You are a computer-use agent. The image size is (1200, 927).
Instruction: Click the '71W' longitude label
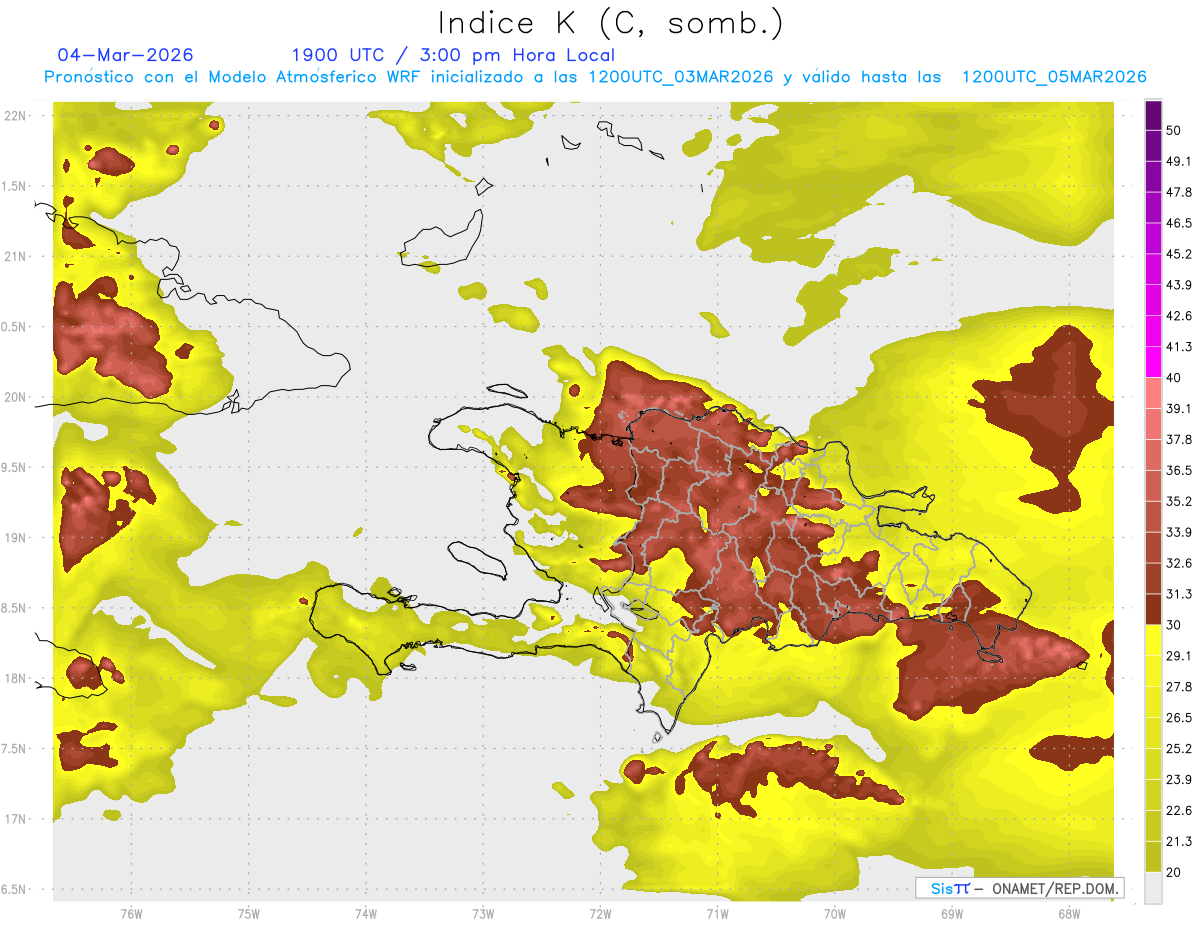717,913
